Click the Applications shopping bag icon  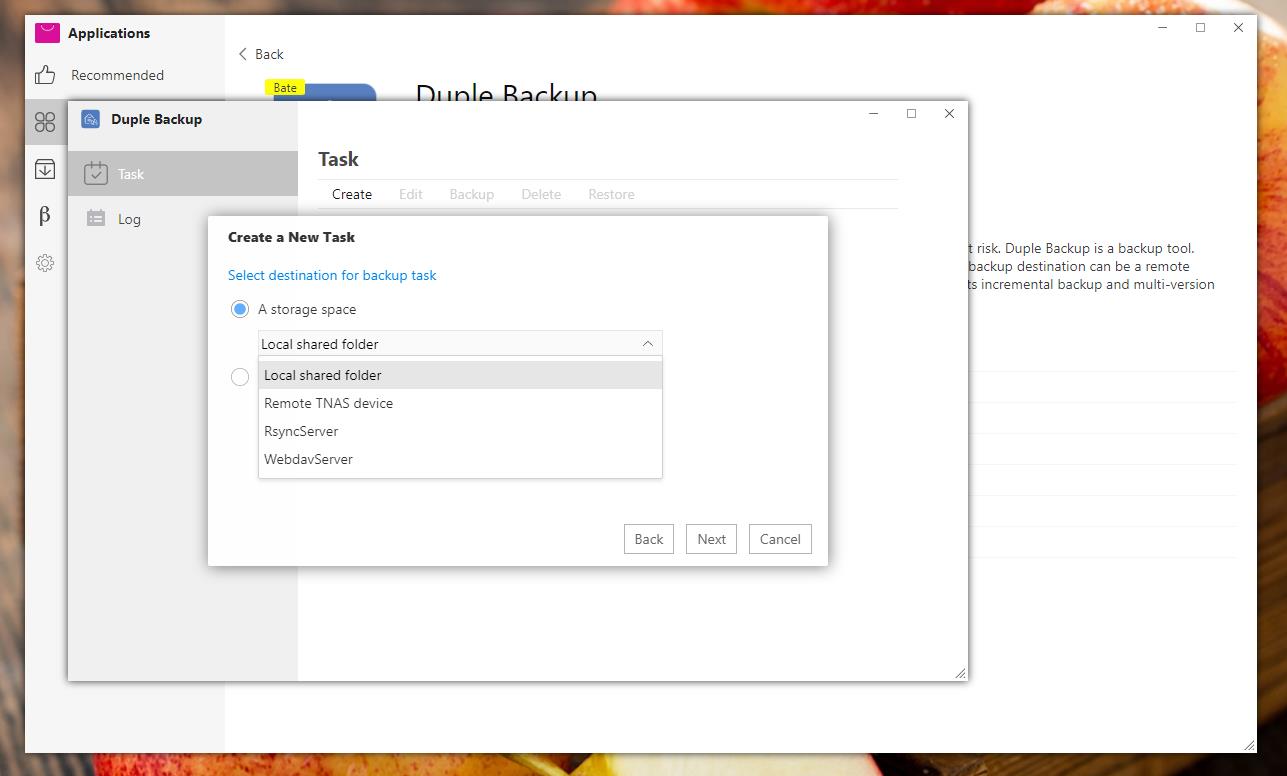click(x=47, y=33)
